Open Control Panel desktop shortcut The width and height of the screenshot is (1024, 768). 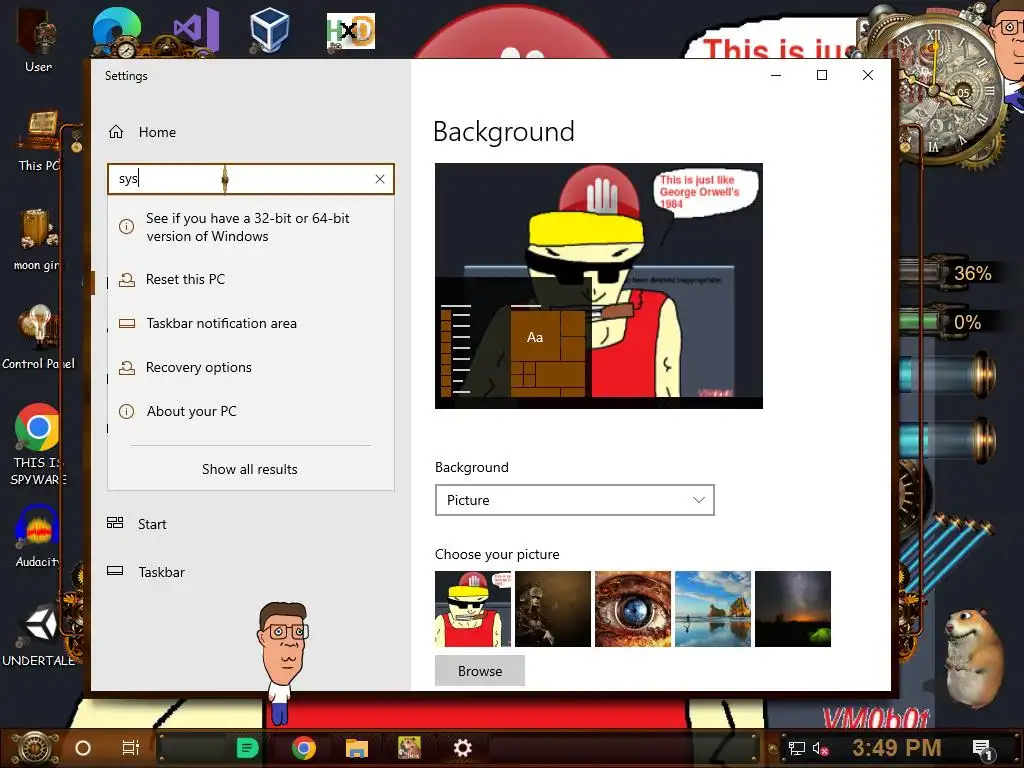[39, 338]
